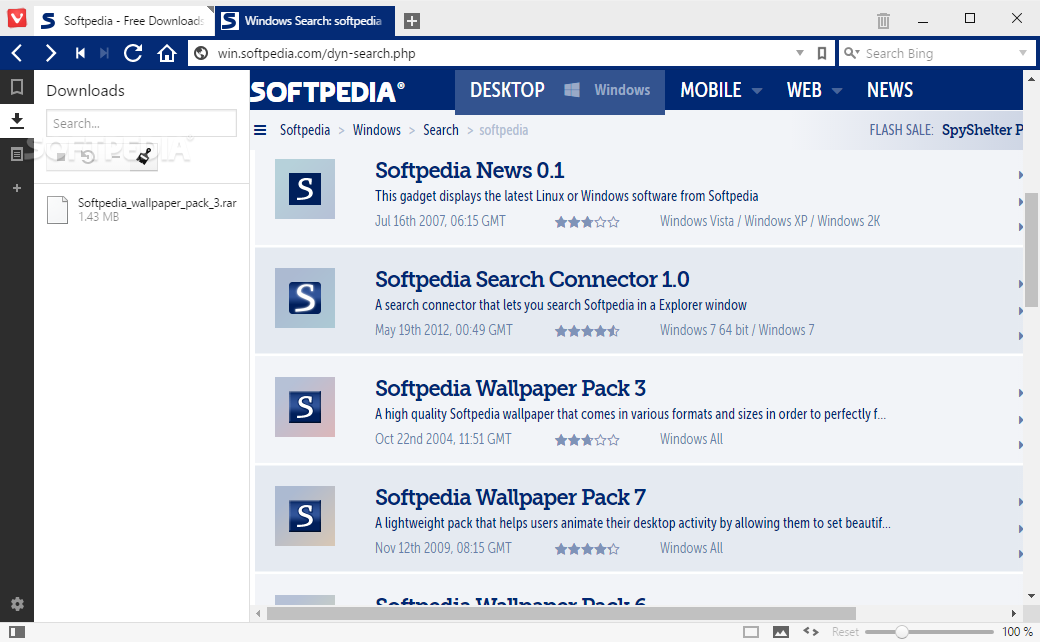Open the Notes panel in sidebar
The width and height of the screenshot is (1040, 642).
pos(17,155)
